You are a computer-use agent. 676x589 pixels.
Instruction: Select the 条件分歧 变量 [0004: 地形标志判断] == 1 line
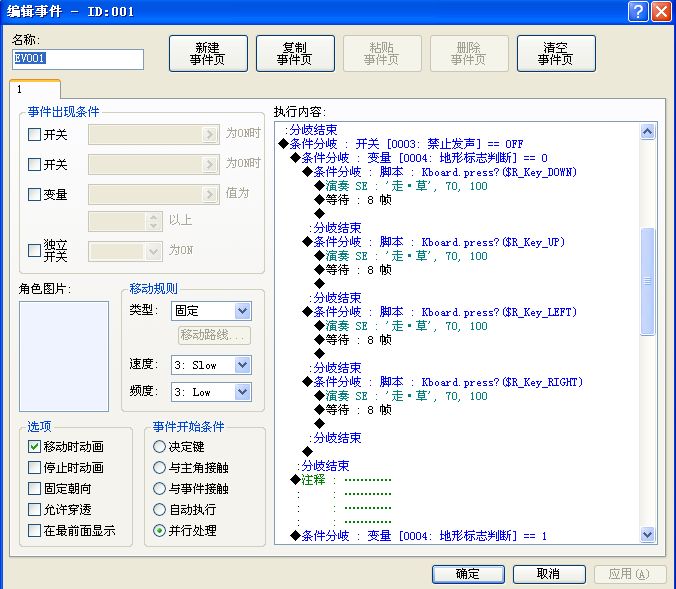(419, 536)
